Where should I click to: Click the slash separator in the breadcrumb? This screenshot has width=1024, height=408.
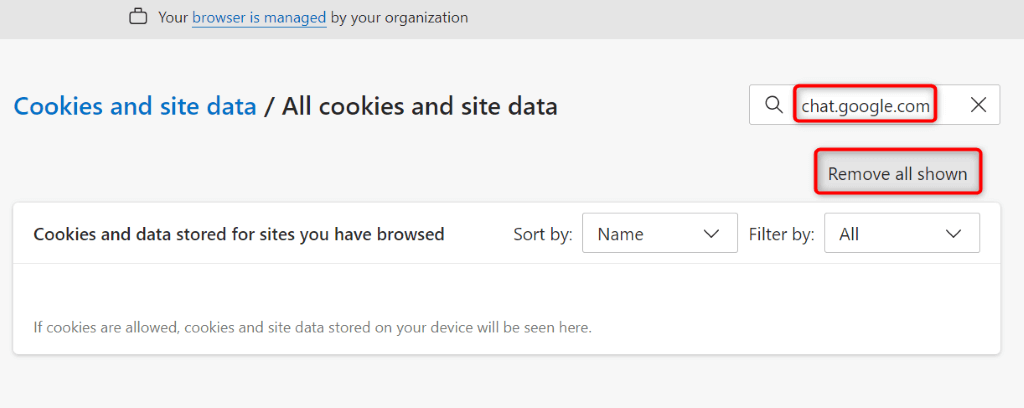(269, 106)
